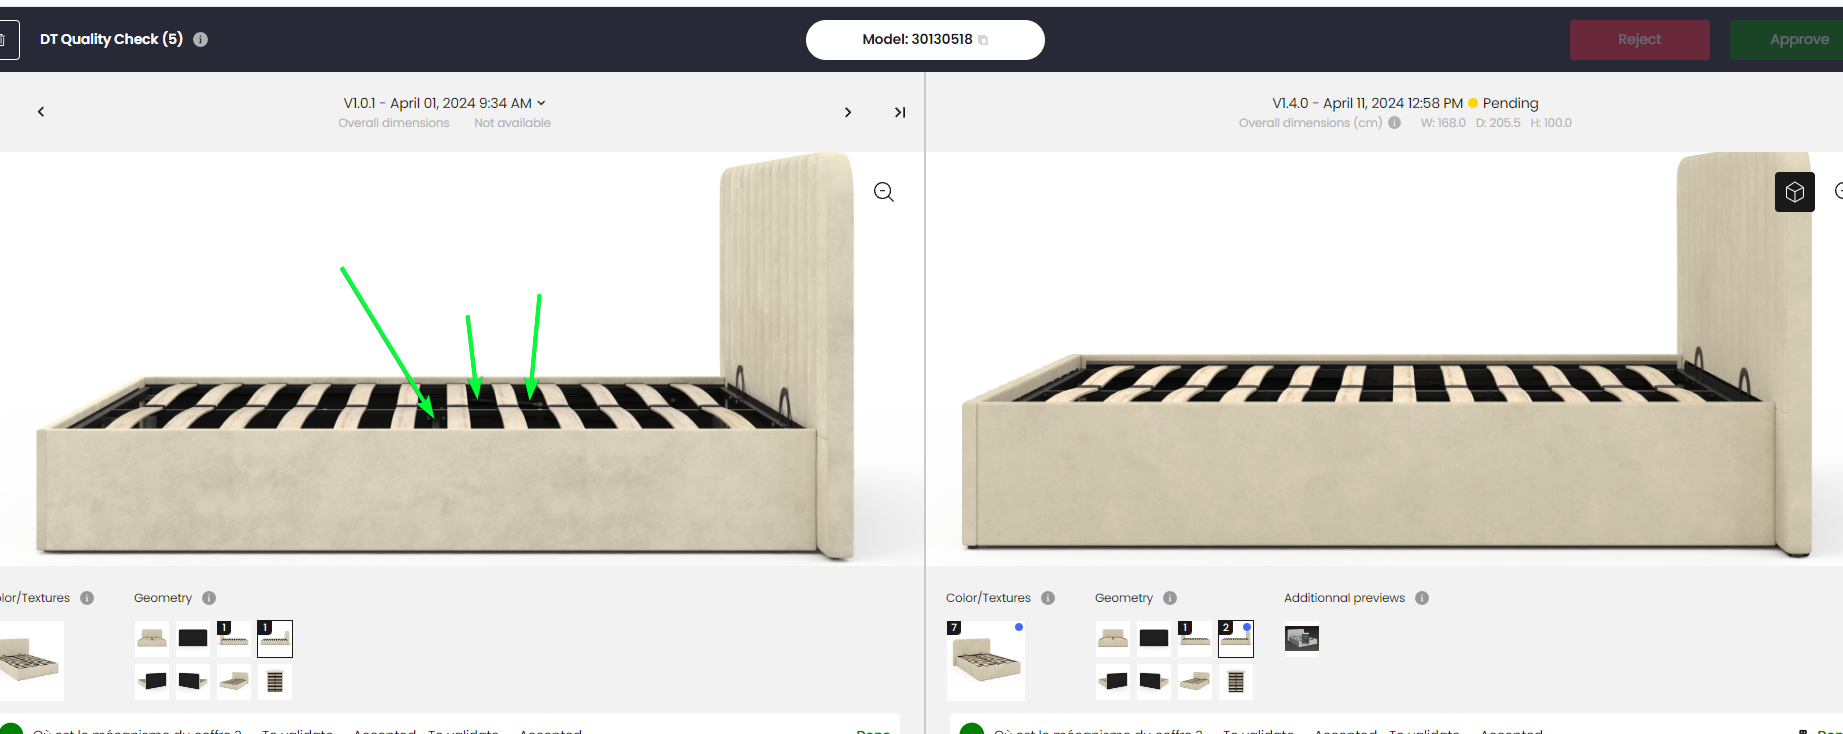Reject the model with the Reject button
Image resolution: width=1843 pixels, height=734 pixels.
[x=1639, y=40]
